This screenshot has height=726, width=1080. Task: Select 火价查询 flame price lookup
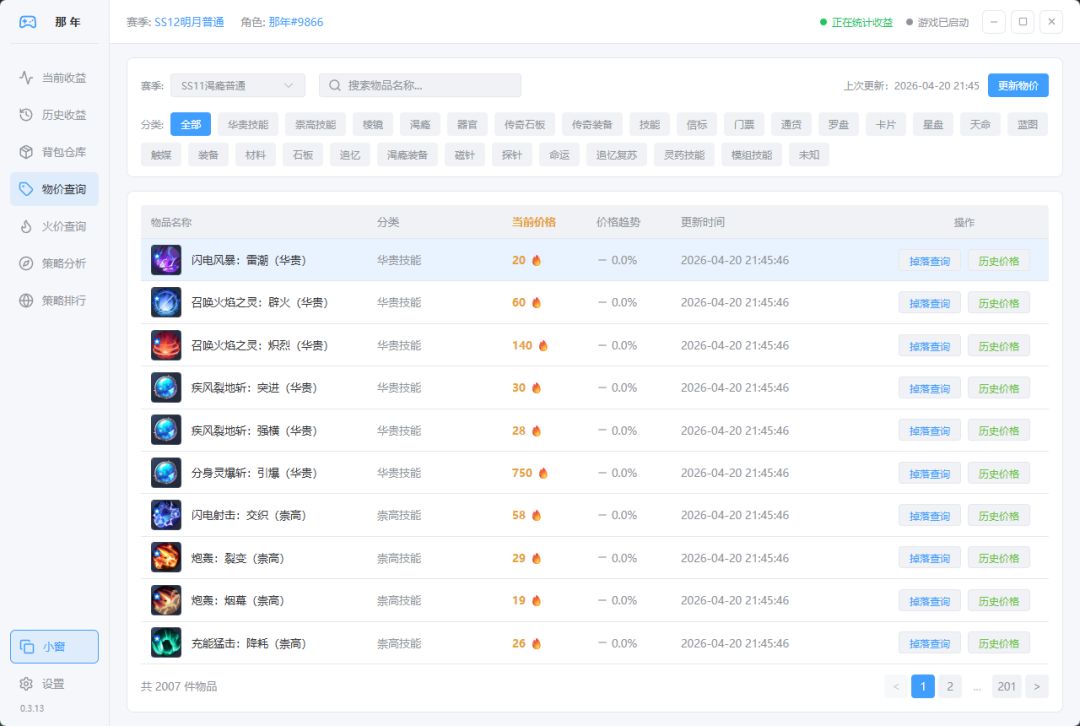click(x=54, y=226)
